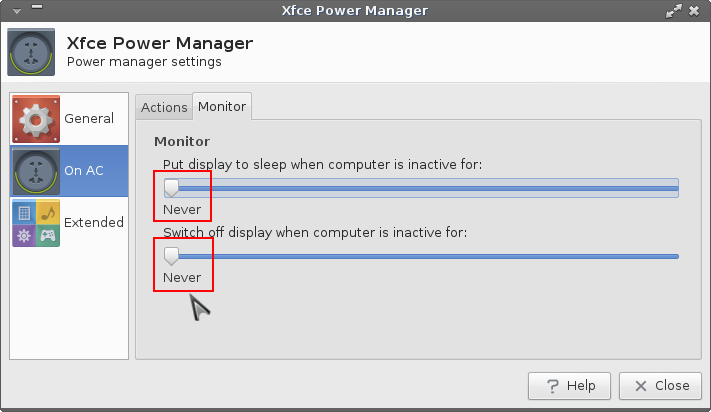Open the Extended settings category
The image size is (711, 412).
[x=69, y=223]
